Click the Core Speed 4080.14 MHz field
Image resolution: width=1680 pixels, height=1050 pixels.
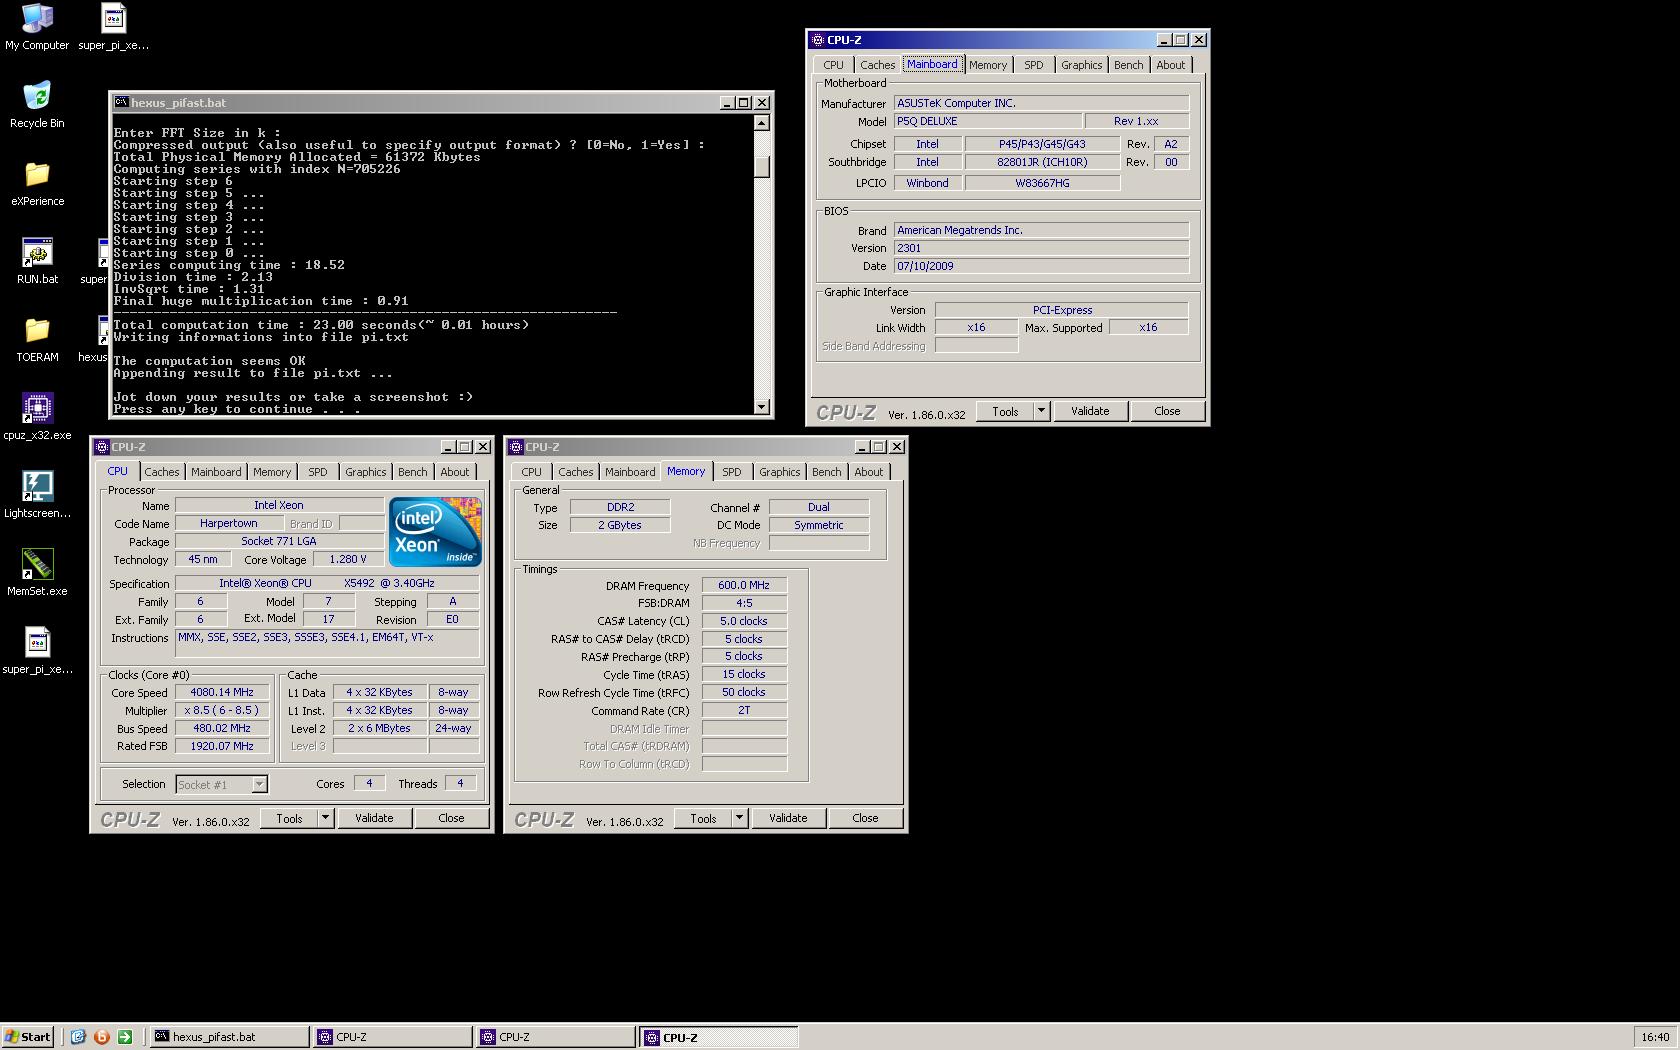click(x=222, y=692)
